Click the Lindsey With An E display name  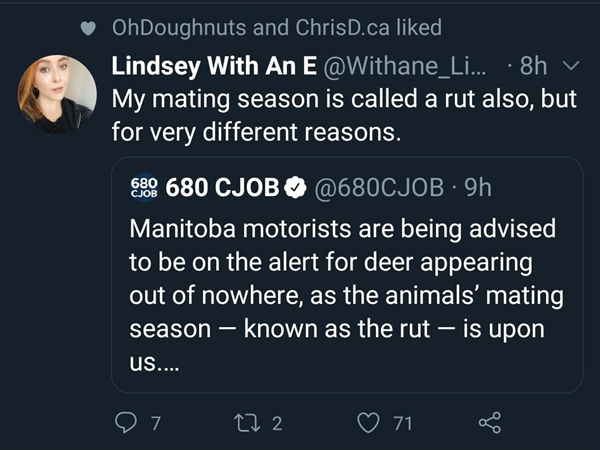(214, 66)
